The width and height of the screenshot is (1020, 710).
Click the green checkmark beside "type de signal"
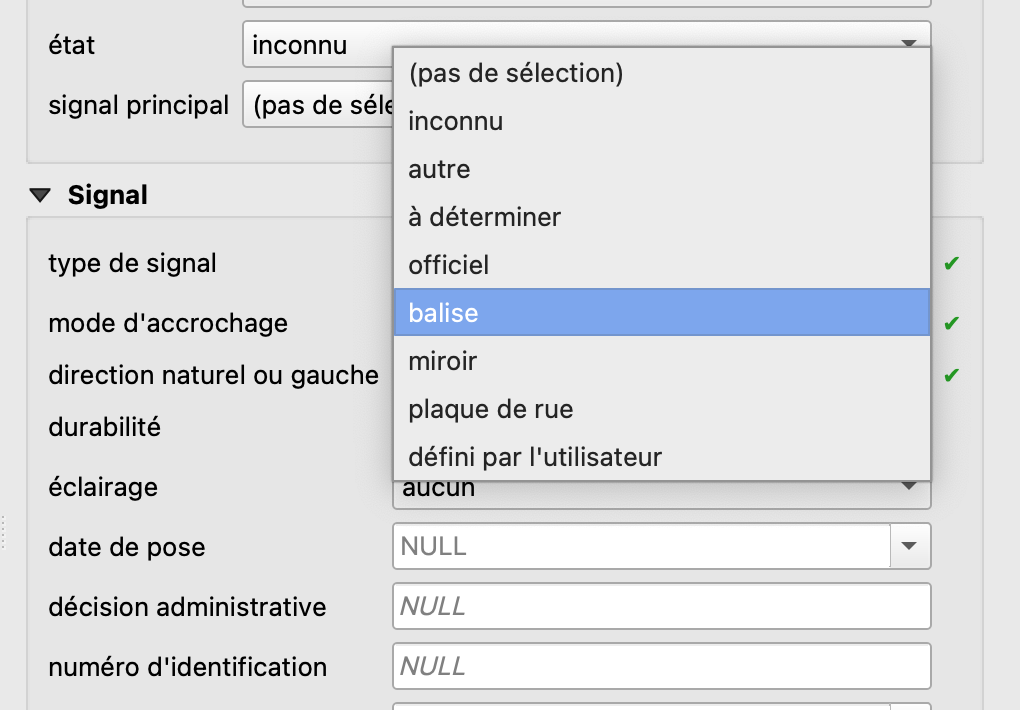coord(951,262)
